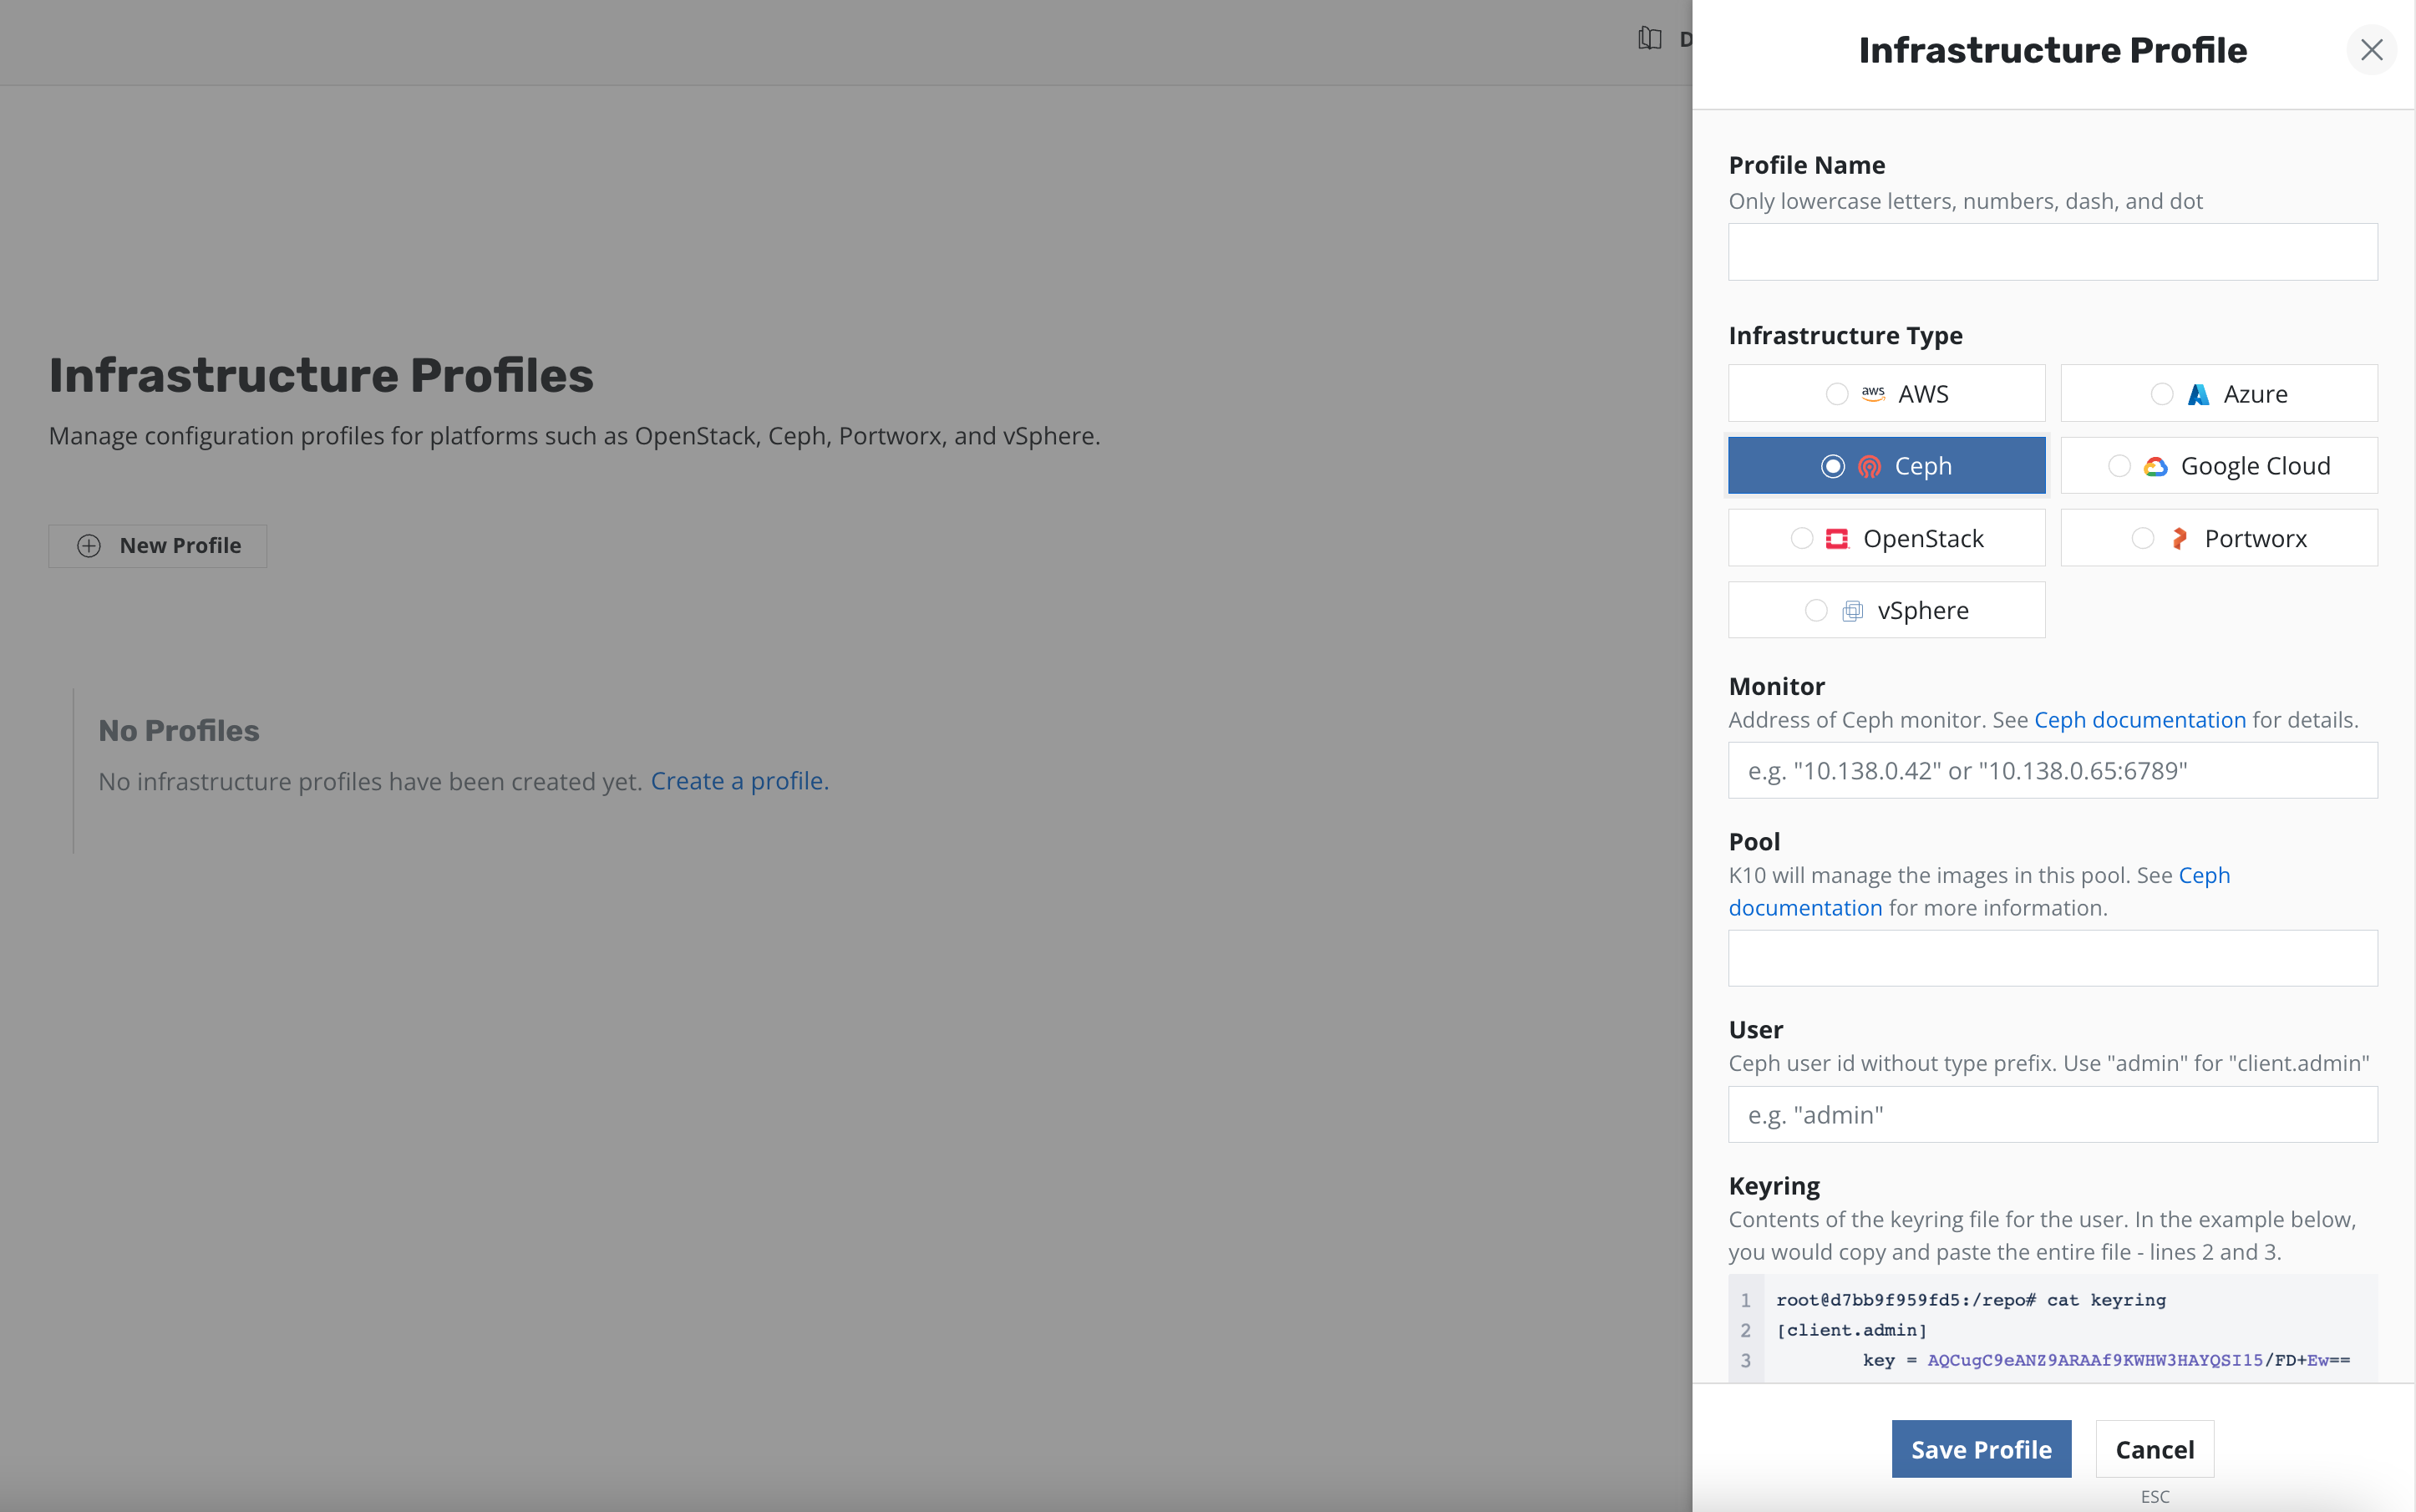Open Ceph documentation link under Monitor

(2139, 720)
